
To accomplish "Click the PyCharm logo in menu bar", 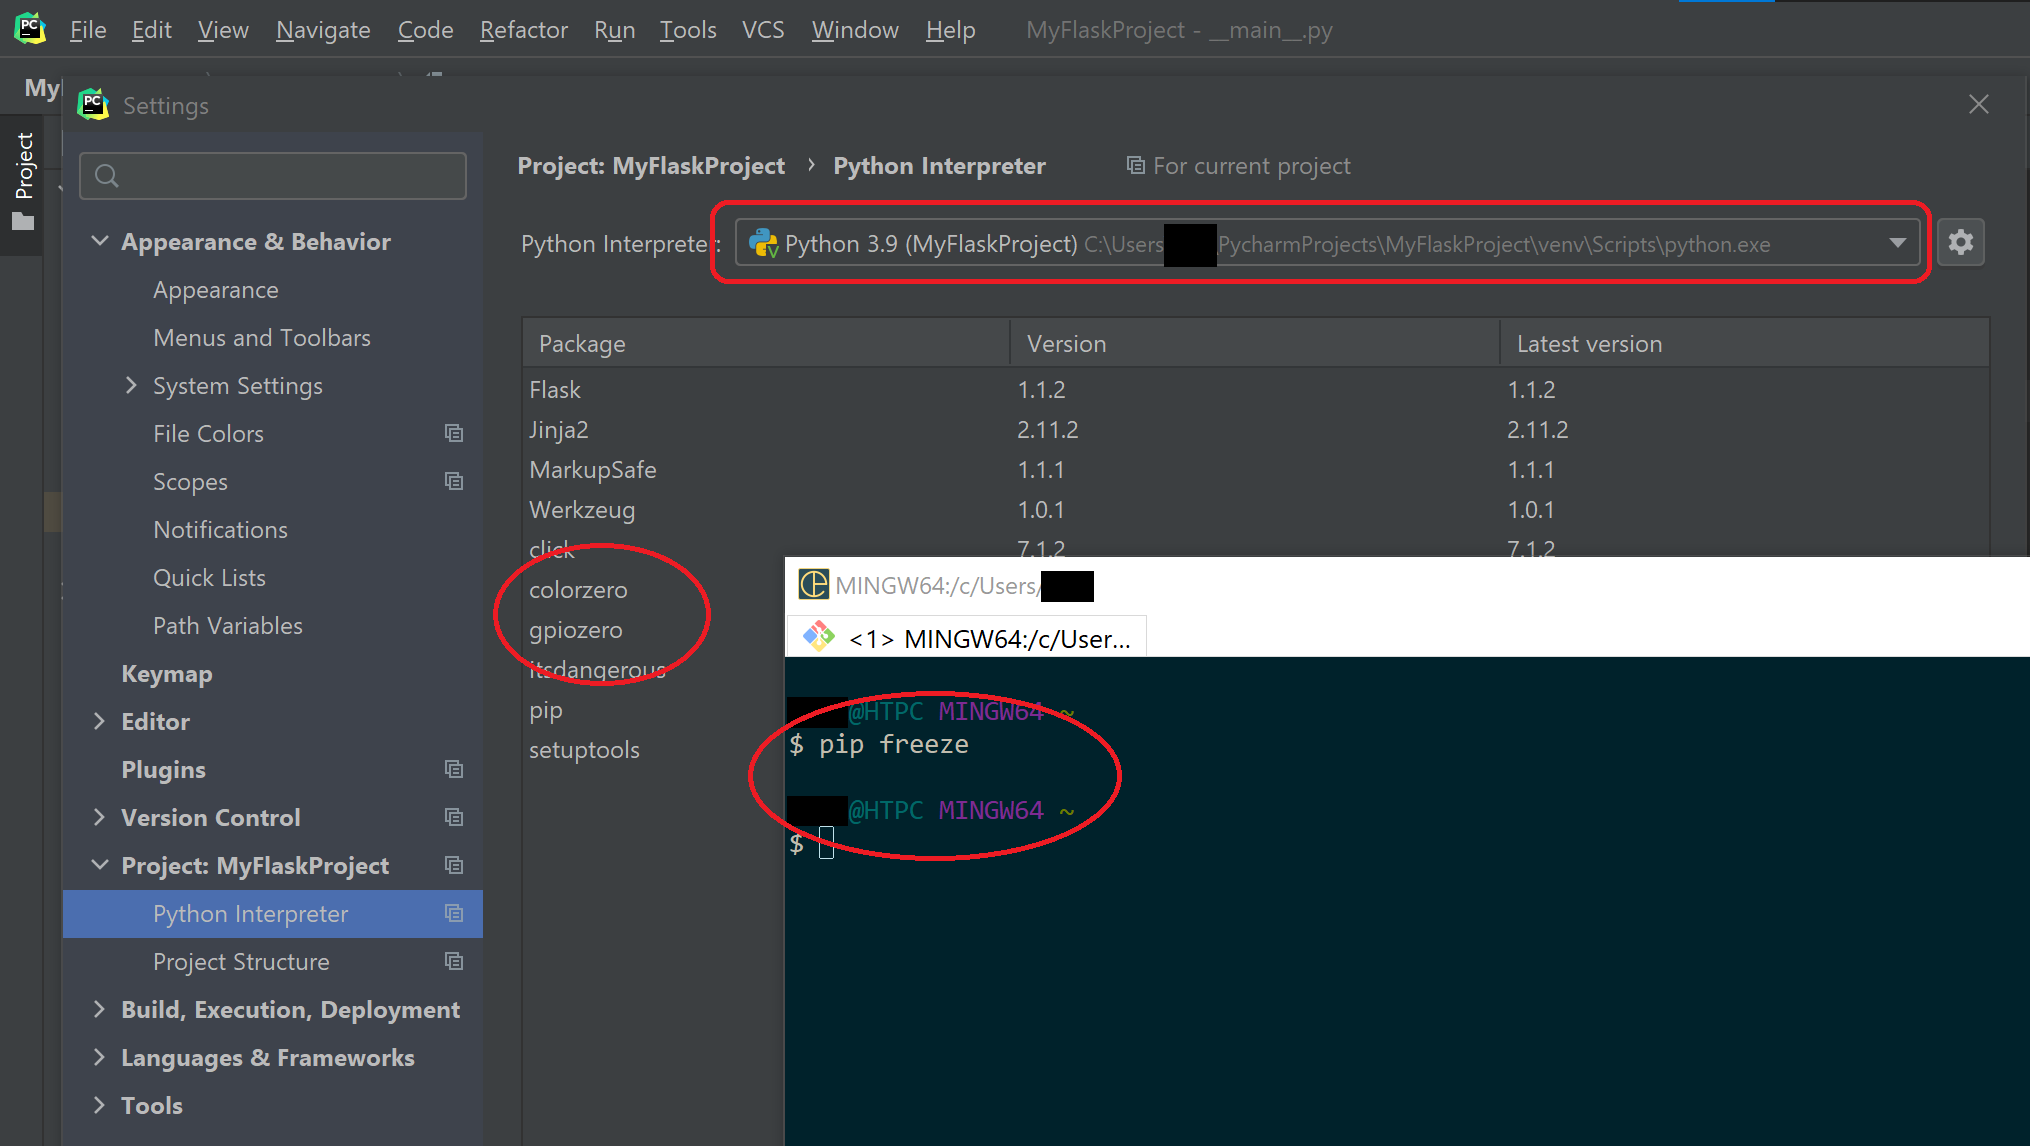I will [x=30, y=29].
